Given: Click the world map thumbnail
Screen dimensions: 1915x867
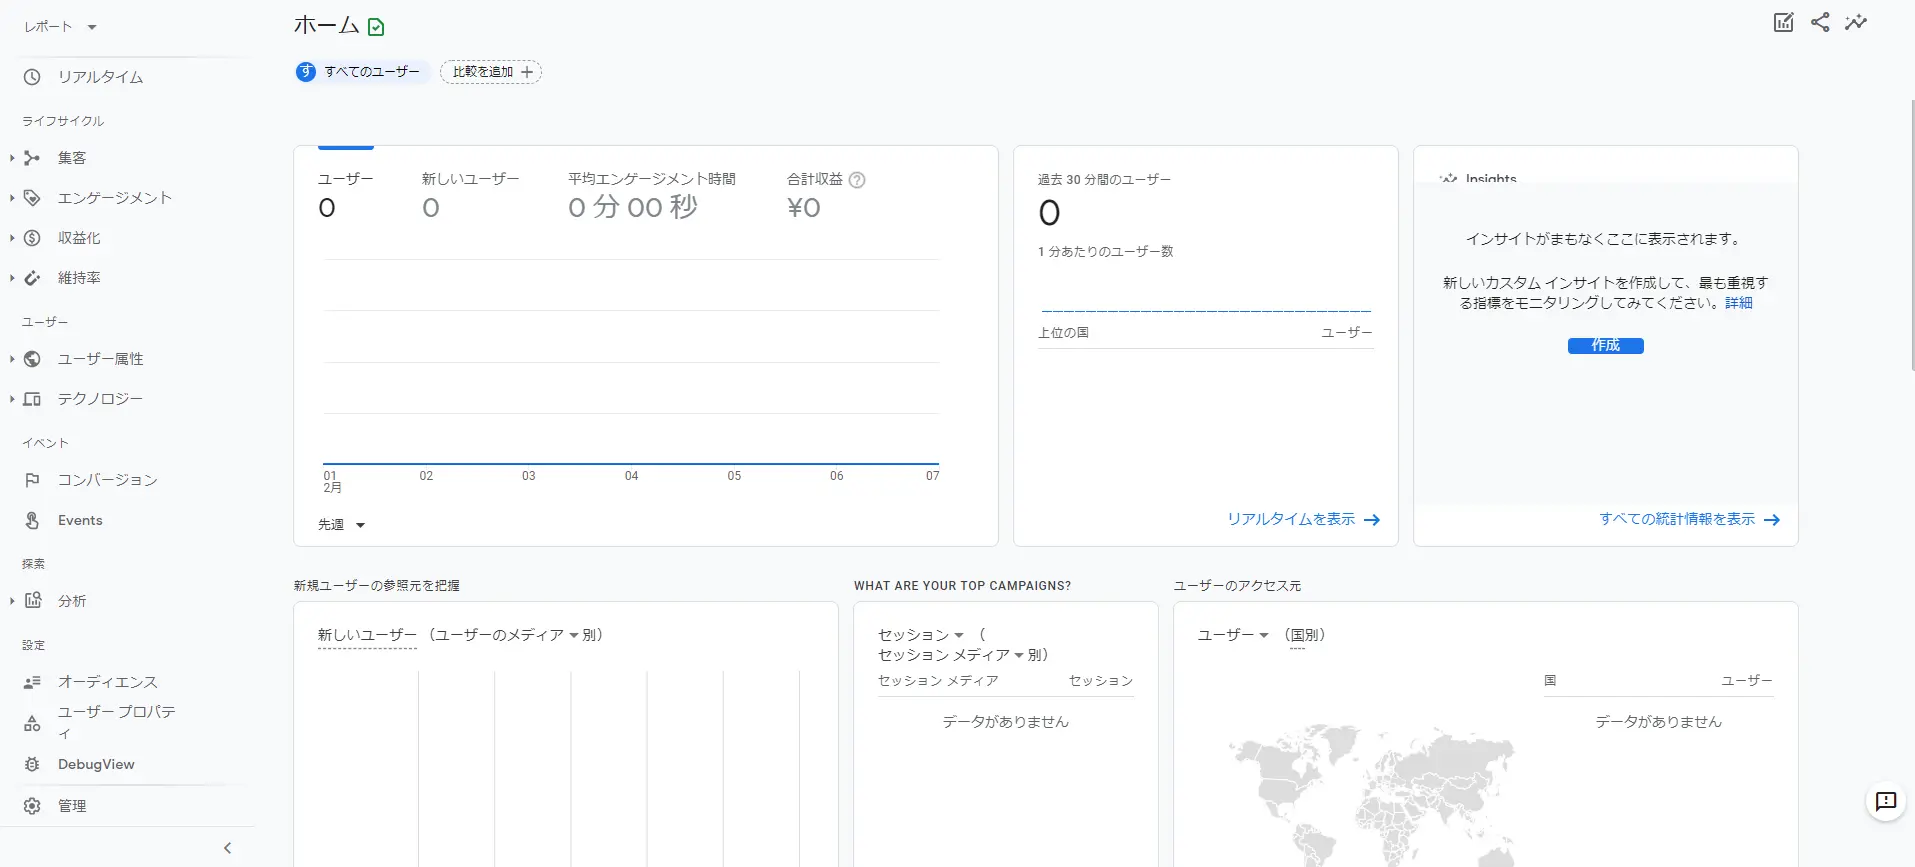Looking at the screenshot, I should point(1372,795).
